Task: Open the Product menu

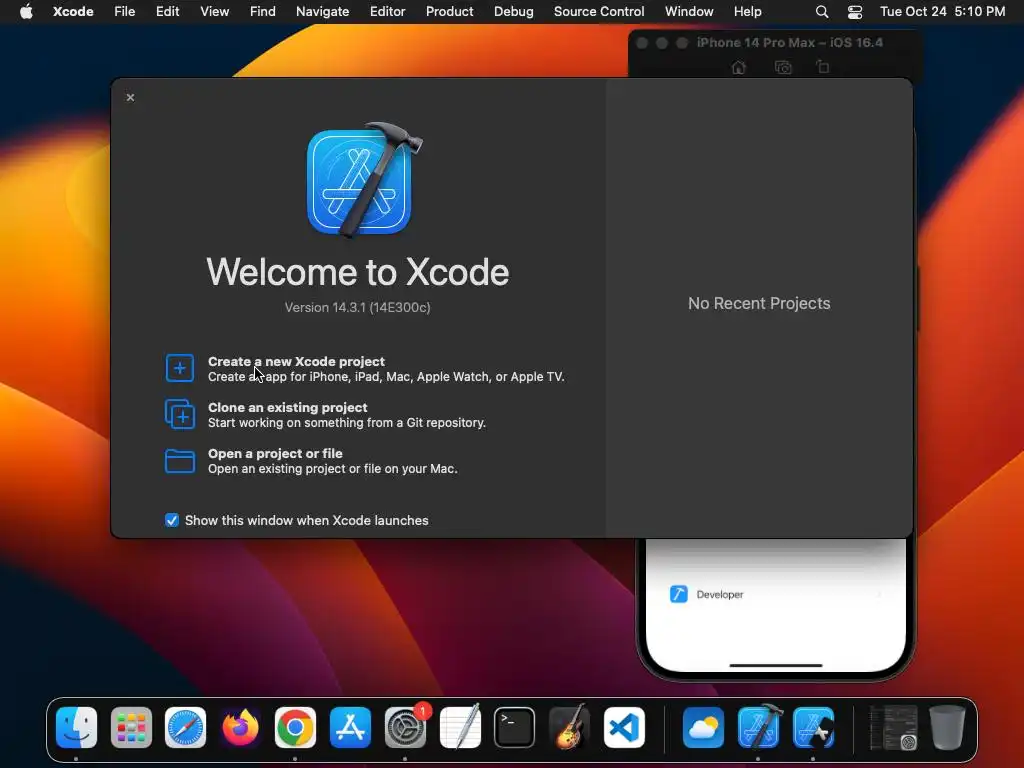Action: (x=449, y=12)
